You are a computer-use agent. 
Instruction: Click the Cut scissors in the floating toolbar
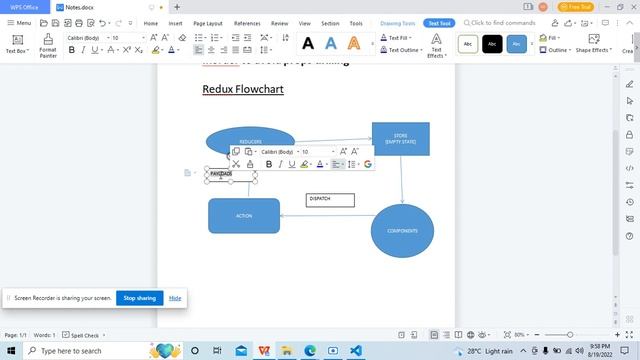point(236,164)
